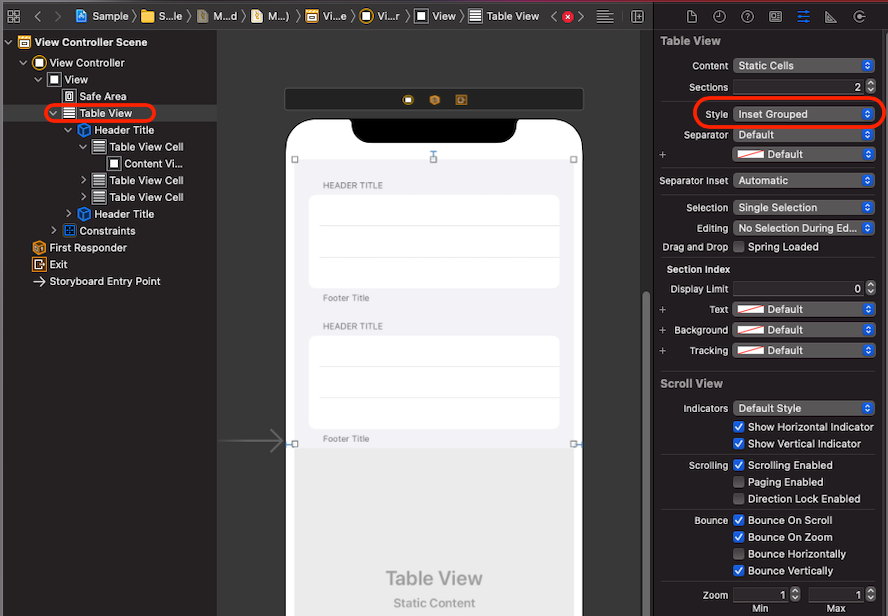This screenshot has width=888, height=616.
Task: Add variation for Section Index Text color
Action: click(663, 310)
